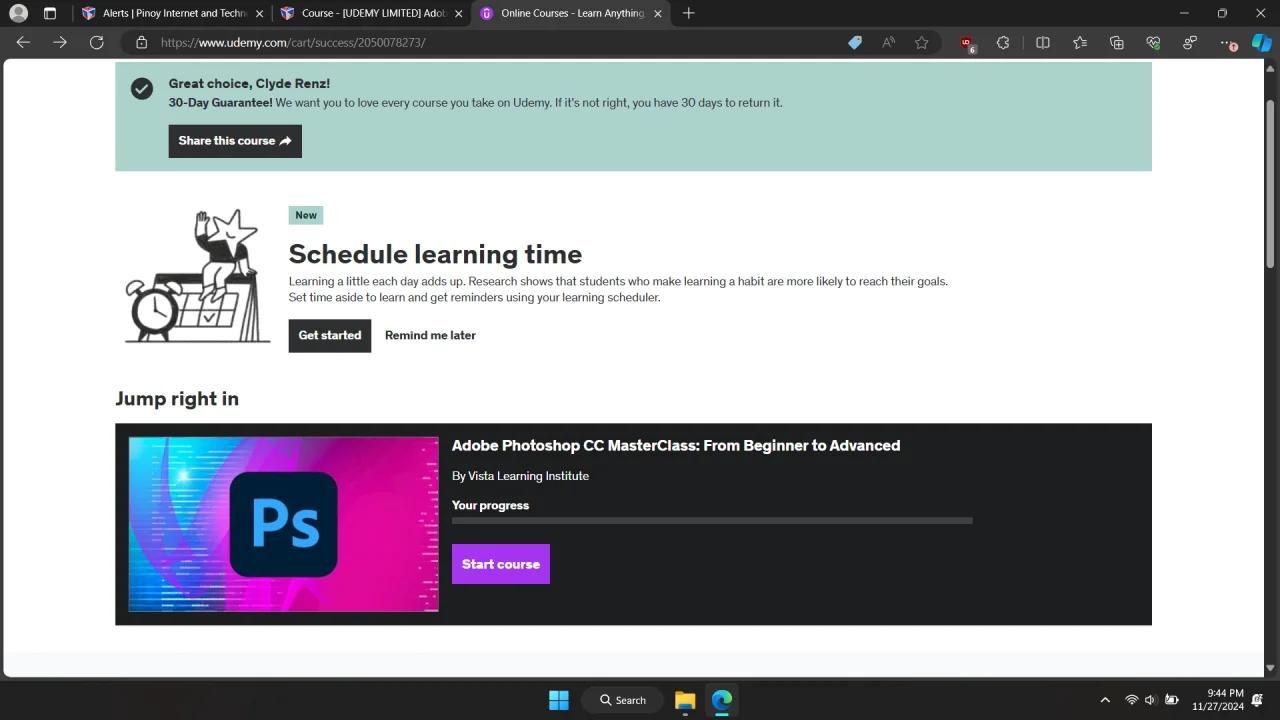Screen dimensions: 1280x720
Task: Click the 'Schedule learning time' heading
Action: point(435,254)
